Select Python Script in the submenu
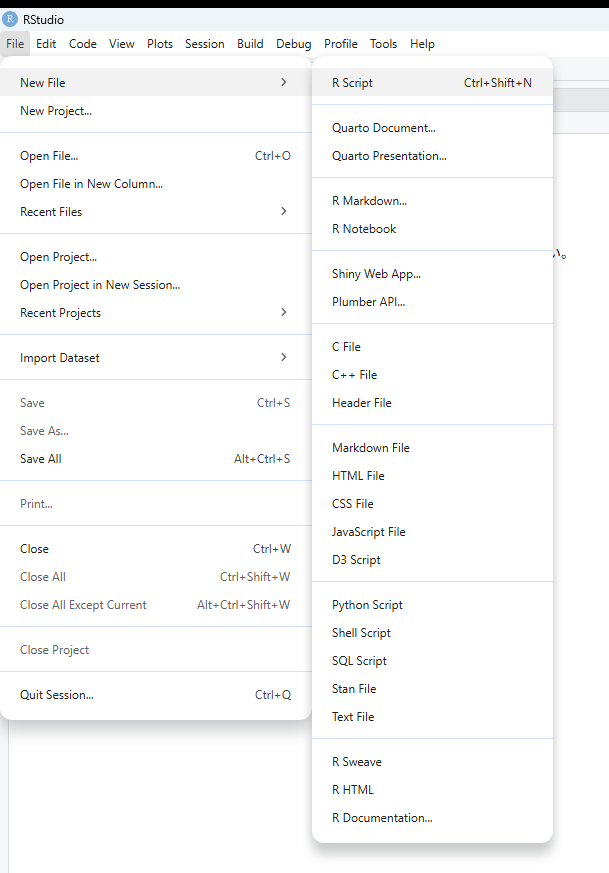The height and width of the screenshot is (873, 609). pos(367,605)
